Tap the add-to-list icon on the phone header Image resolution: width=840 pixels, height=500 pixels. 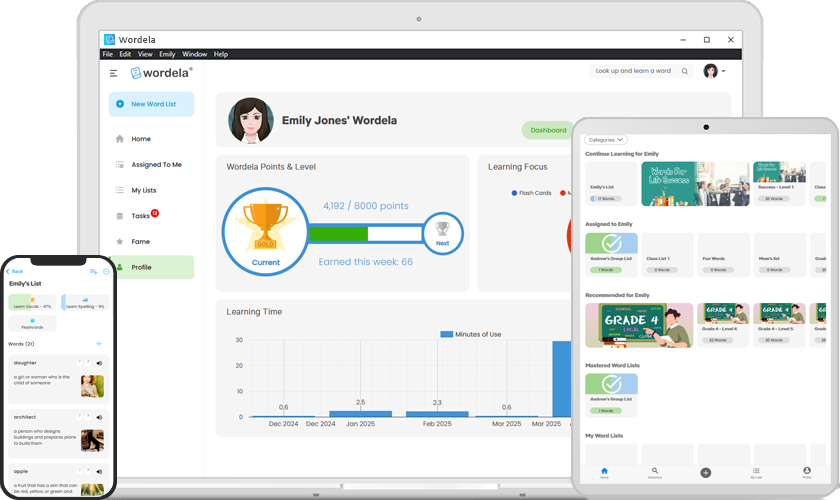[x=93, y=272]
